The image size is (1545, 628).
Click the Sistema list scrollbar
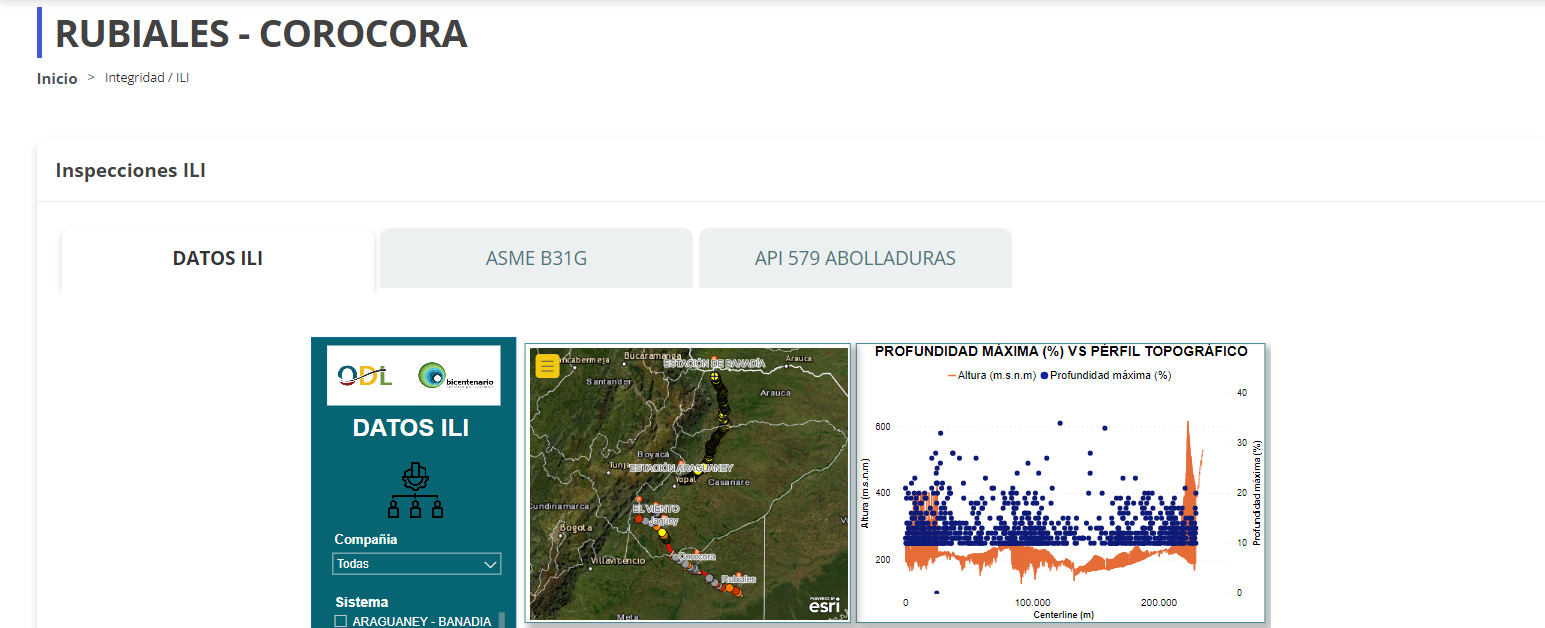tap(502, 620)
